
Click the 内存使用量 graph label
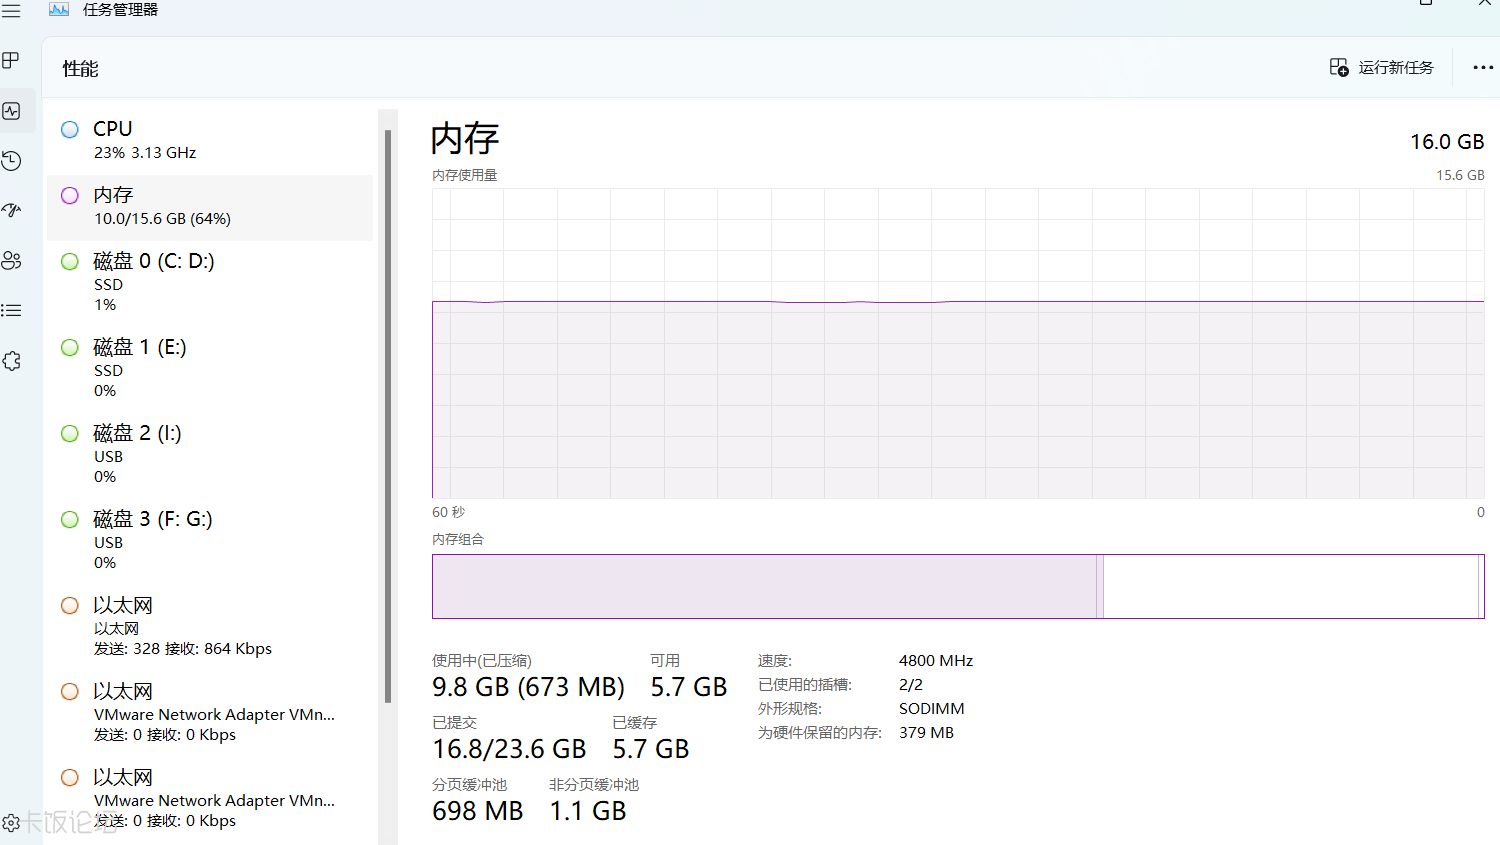464,175
